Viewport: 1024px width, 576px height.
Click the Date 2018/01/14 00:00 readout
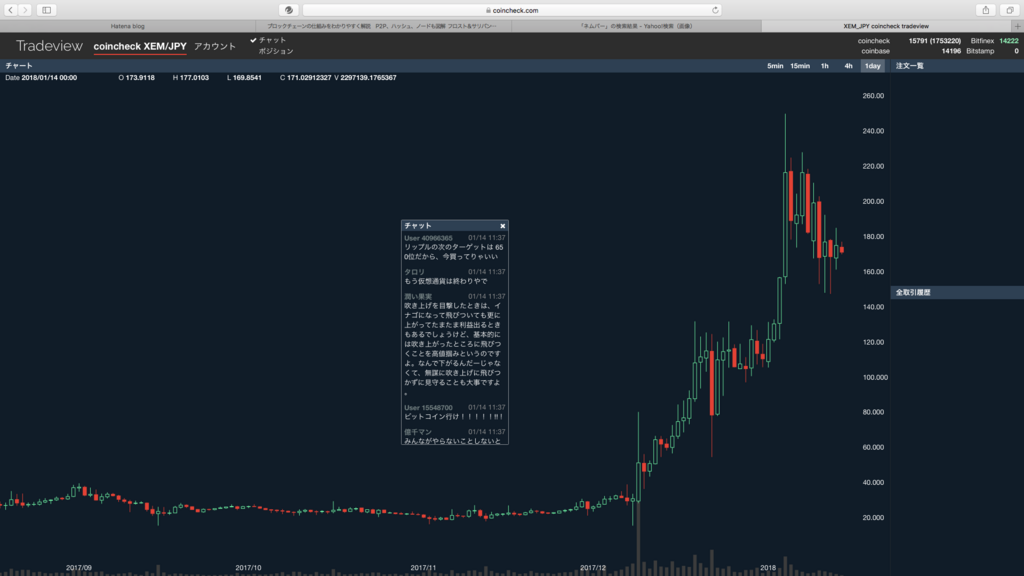(41, 78)
